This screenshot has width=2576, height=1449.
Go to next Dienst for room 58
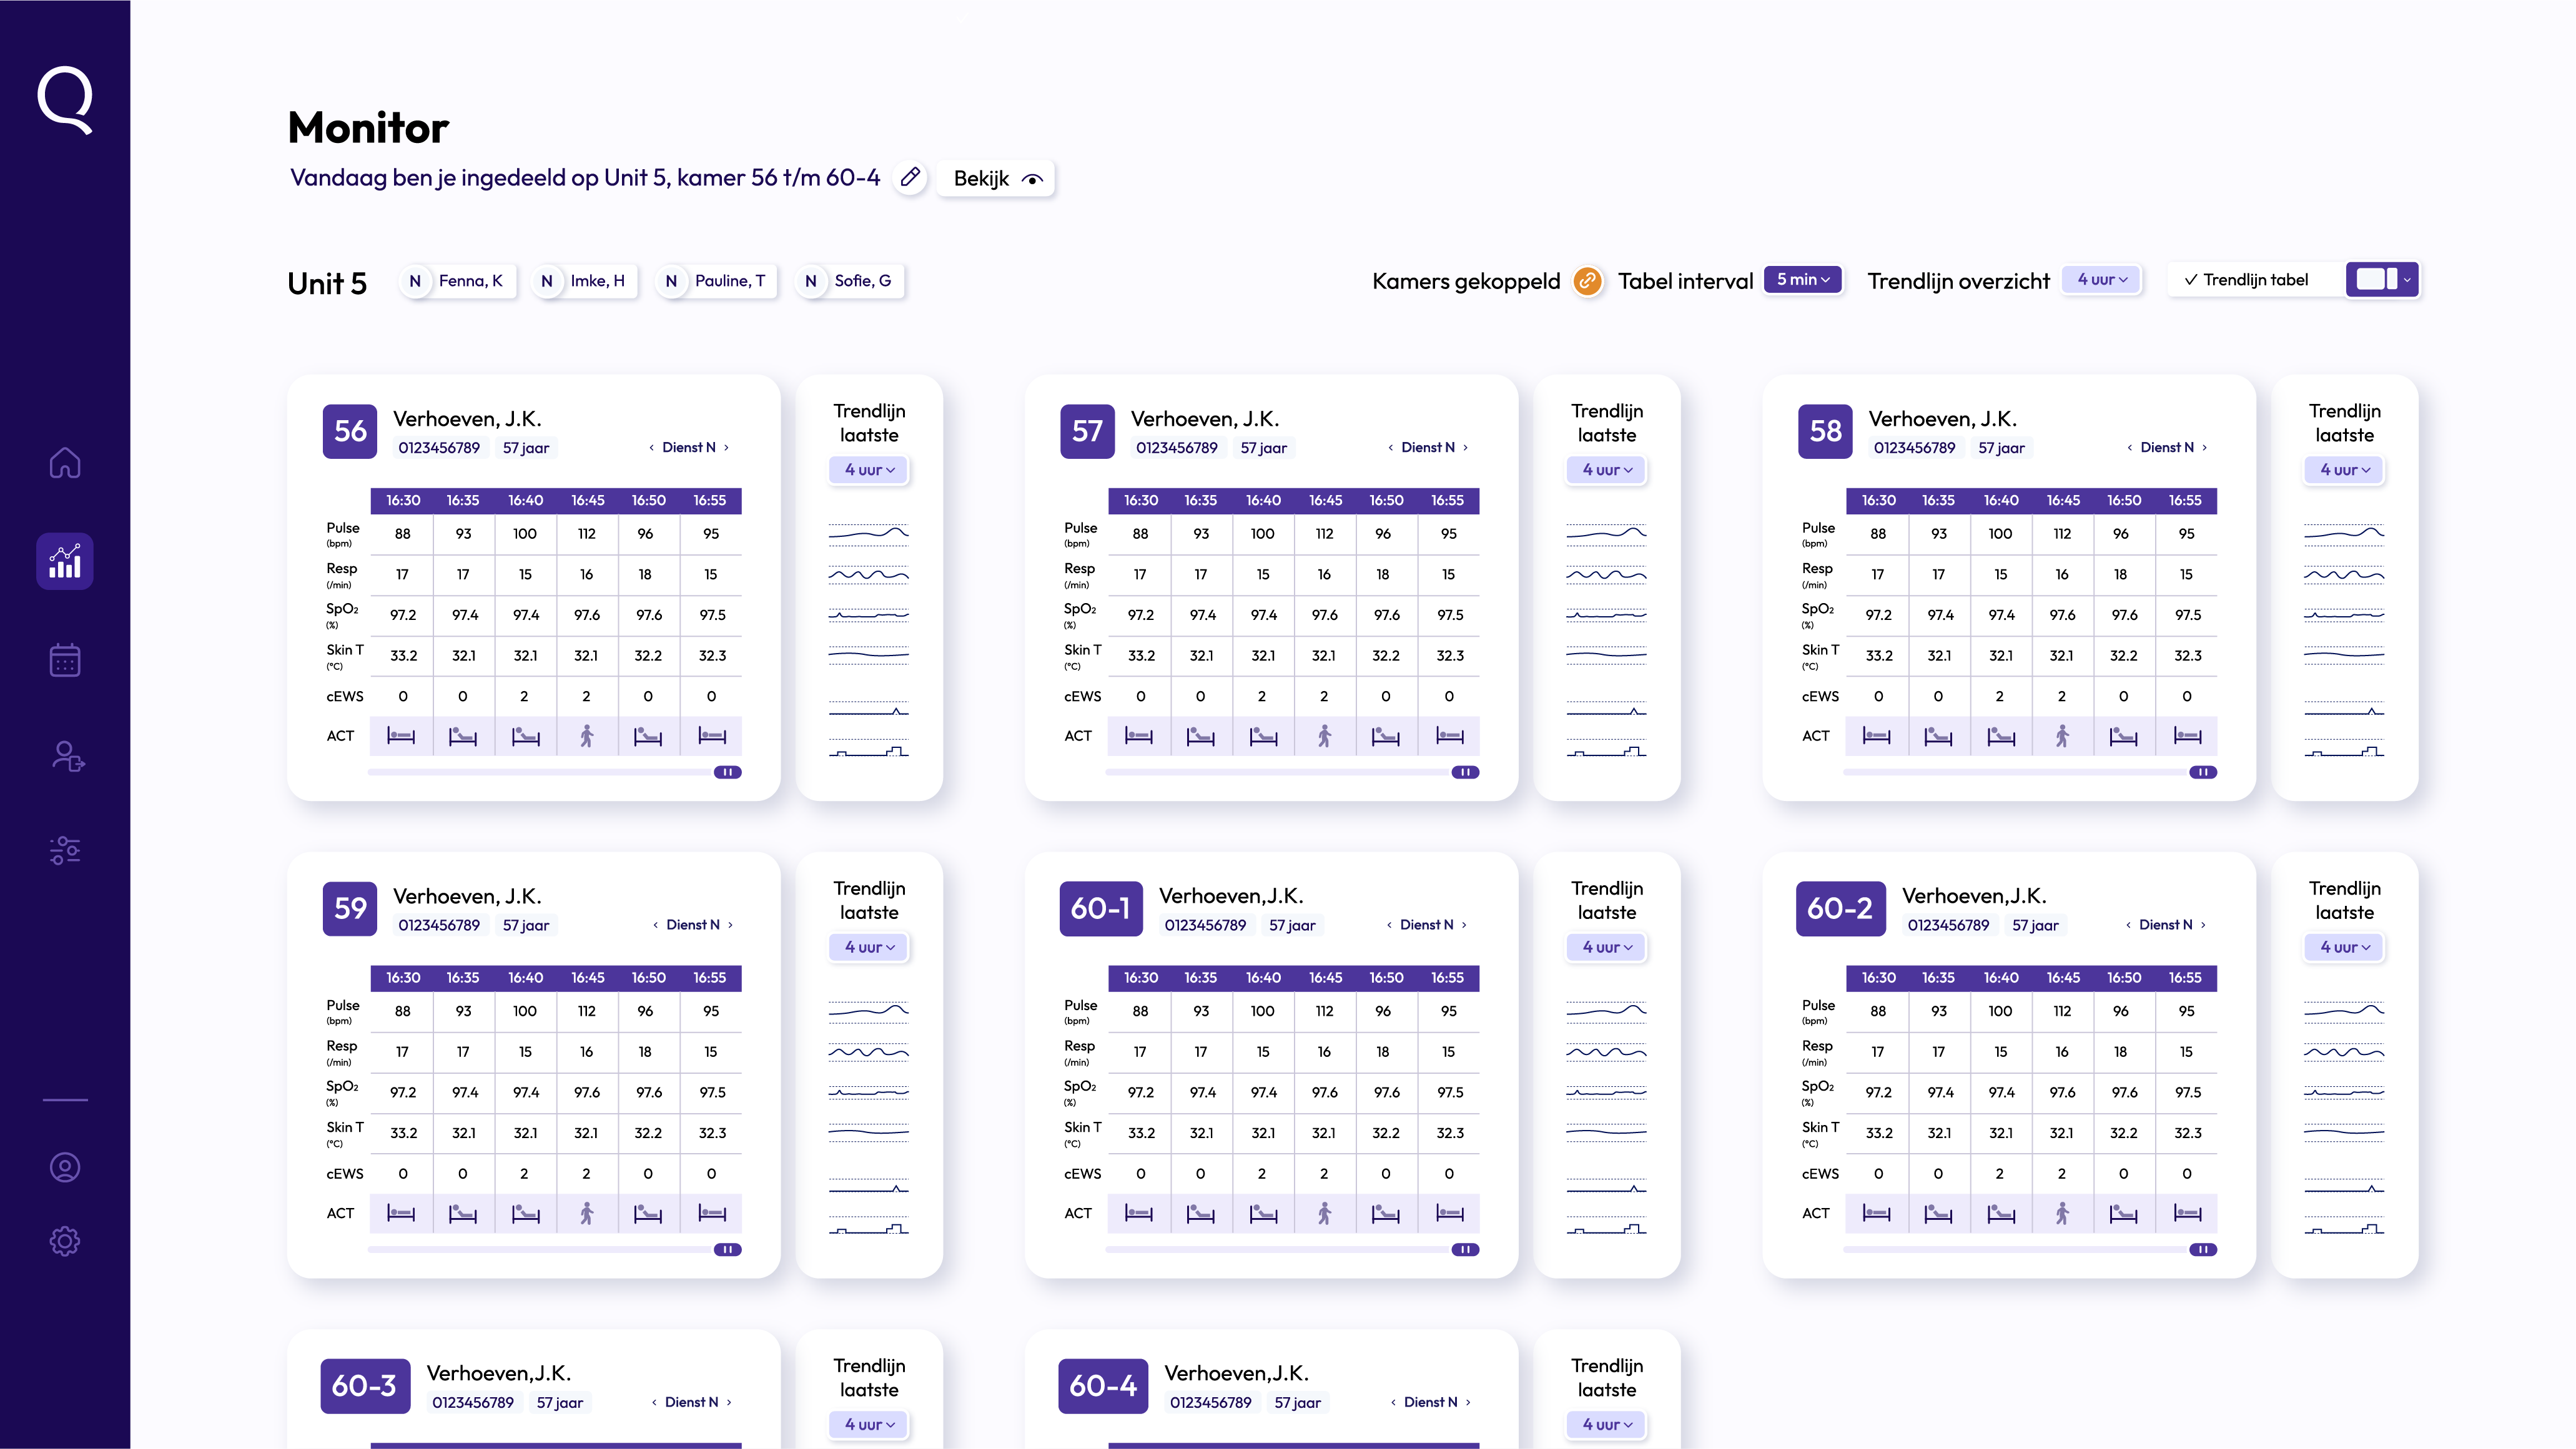[2205, 447]
